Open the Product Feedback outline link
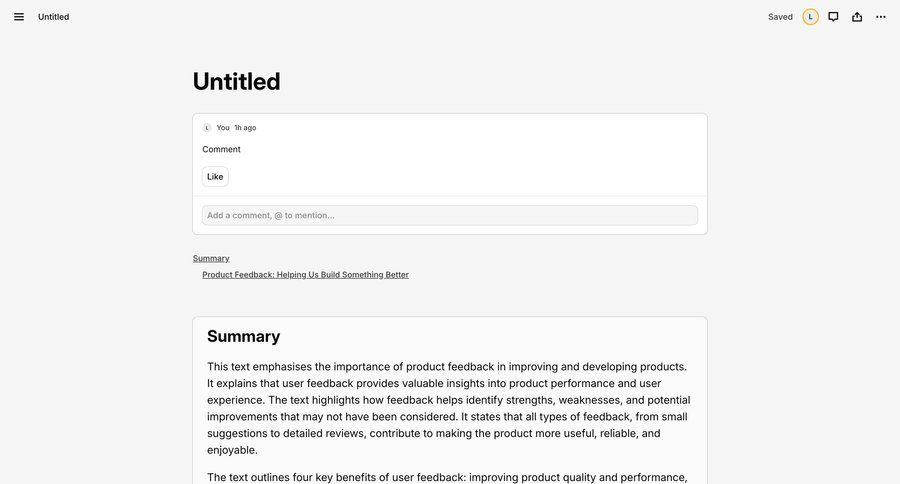This screenshot has width=900, height=484. (x=305, y=275)
